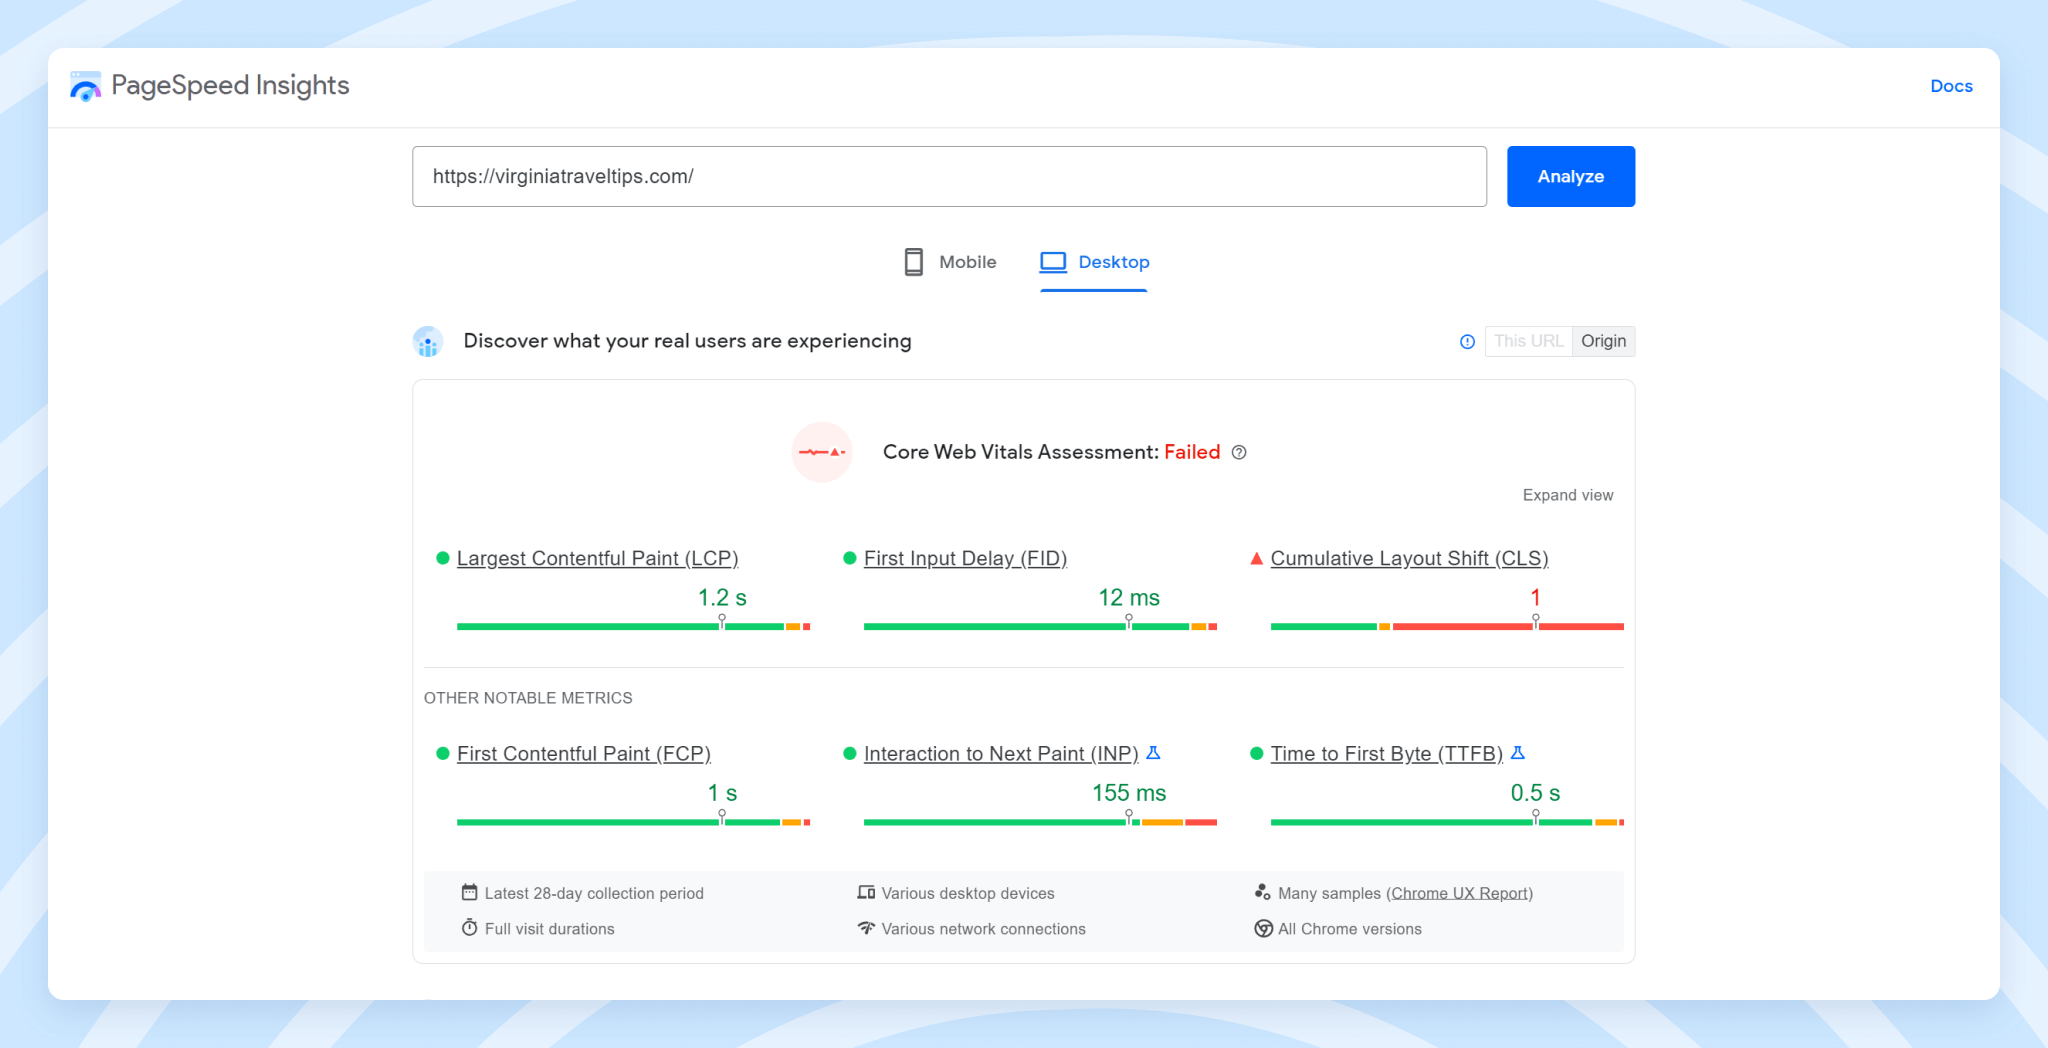The image size is (2048, 1048).
Task: Click the FID distribution bar
Action: click(x=1040, y=626)
